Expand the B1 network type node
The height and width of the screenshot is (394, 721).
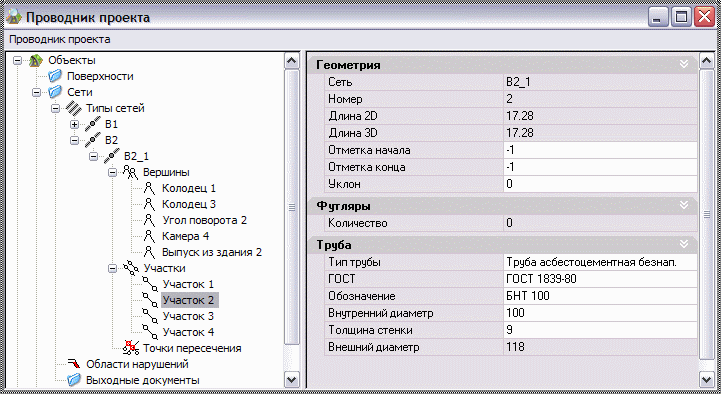74,125
